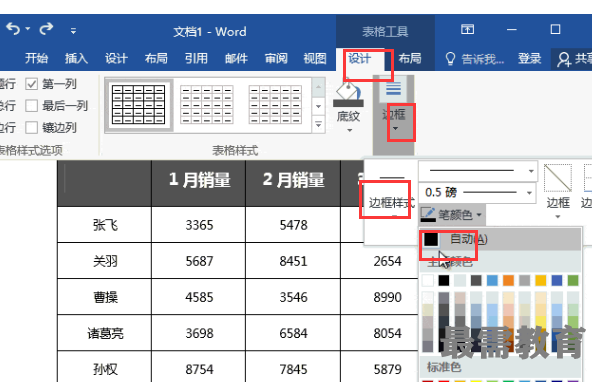Click the cell containing 5478
The width and height of the screenshot is (592, 382).
293,225
